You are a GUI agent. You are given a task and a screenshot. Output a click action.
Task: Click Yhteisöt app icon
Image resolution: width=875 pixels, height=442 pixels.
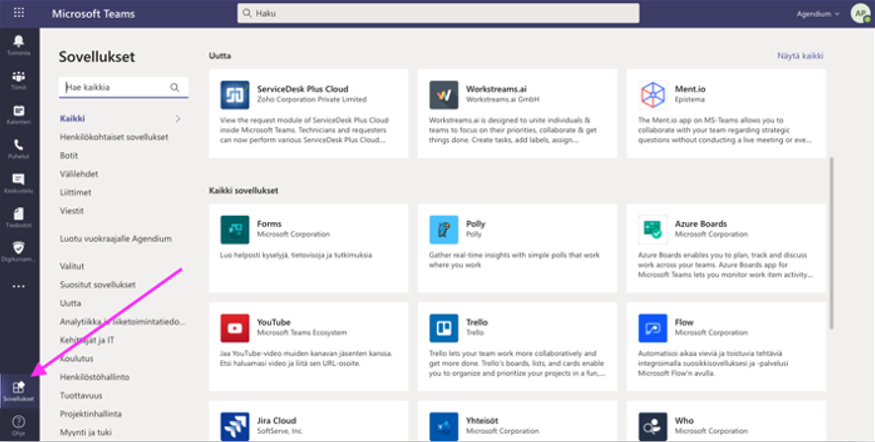[444, 426]
